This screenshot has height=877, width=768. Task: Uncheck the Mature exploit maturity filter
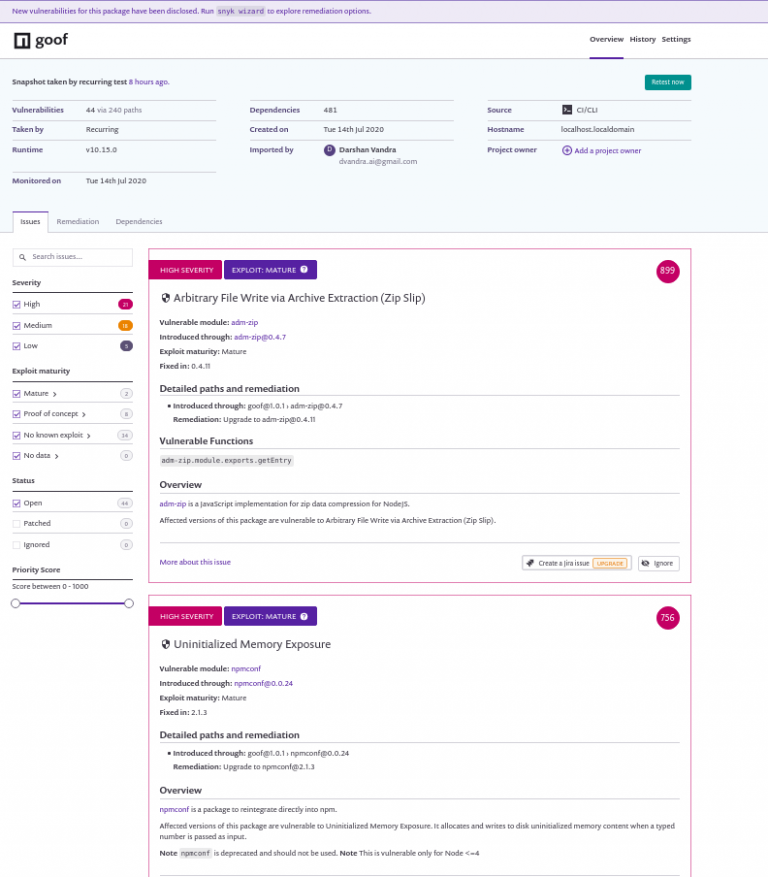coord(15,393)
